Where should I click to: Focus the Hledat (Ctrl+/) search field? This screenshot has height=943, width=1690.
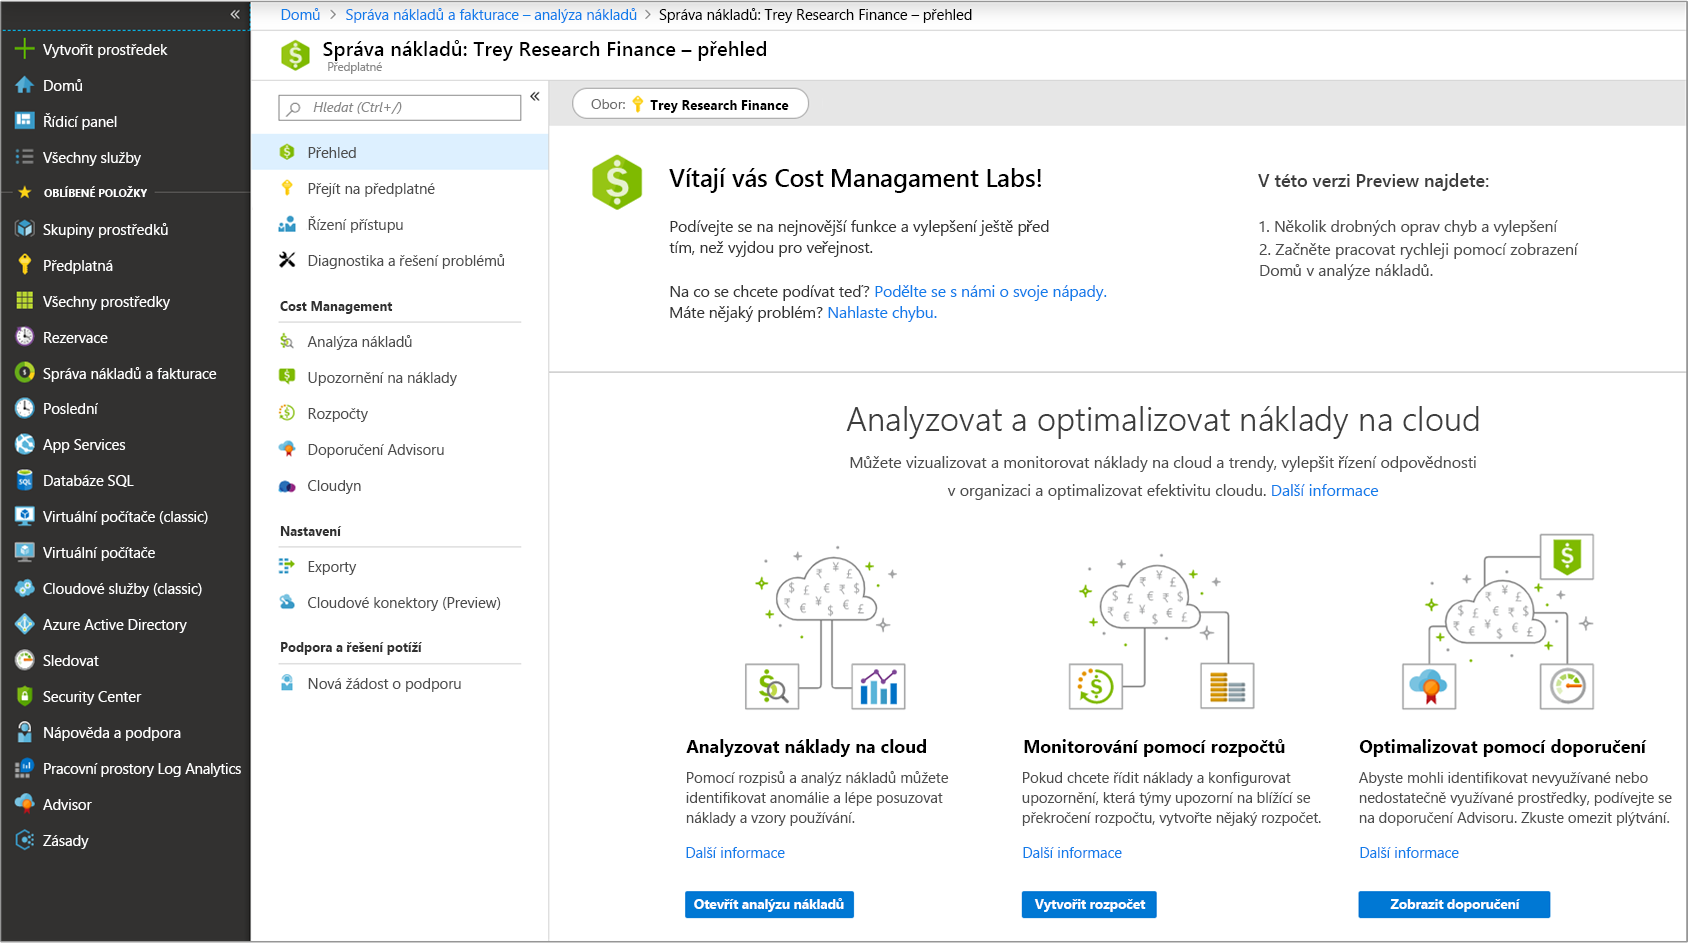tap(400, 107)
